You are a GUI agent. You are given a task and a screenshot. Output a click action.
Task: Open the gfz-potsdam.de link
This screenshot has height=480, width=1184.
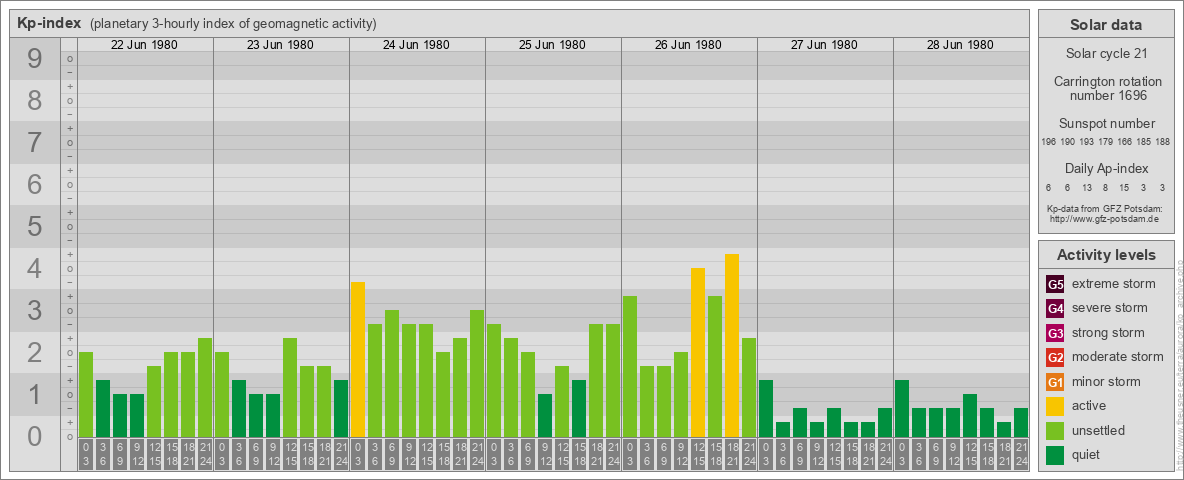point(1103,218)
